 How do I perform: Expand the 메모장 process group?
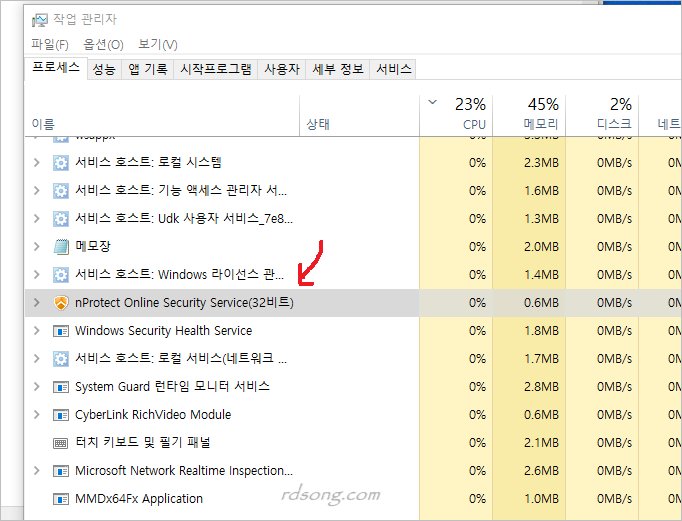[x=37, y=247]
